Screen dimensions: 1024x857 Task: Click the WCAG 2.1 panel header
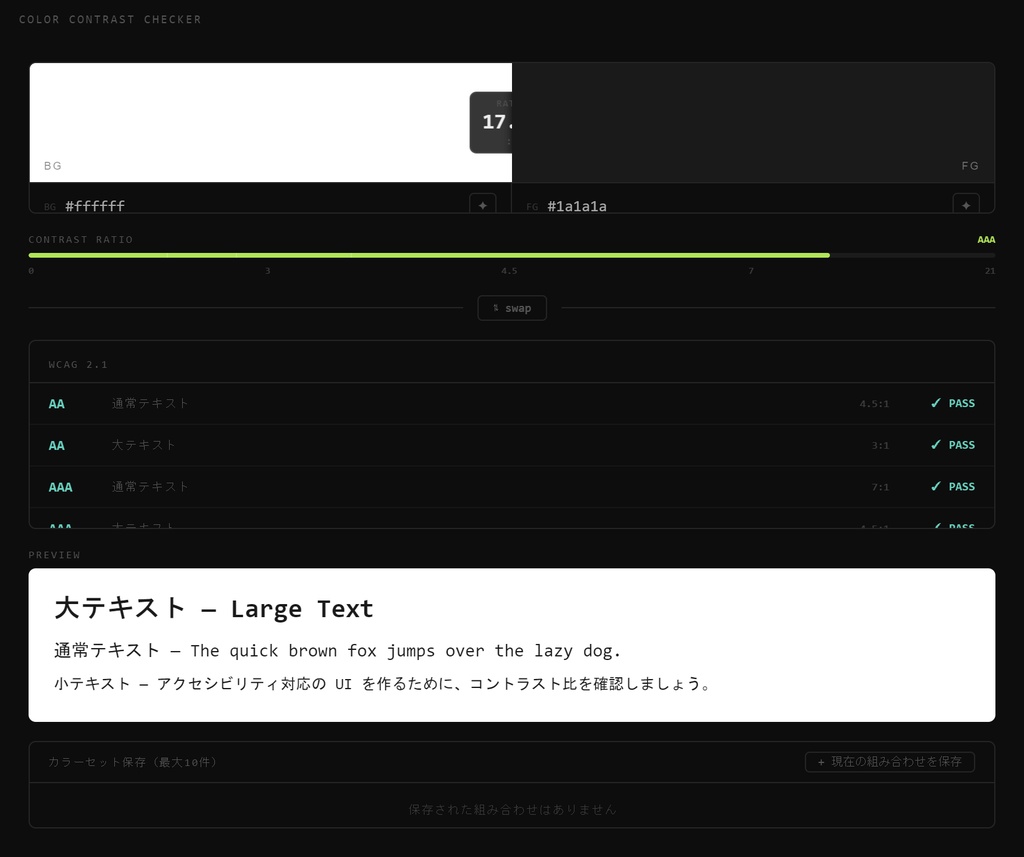(512, 362)
